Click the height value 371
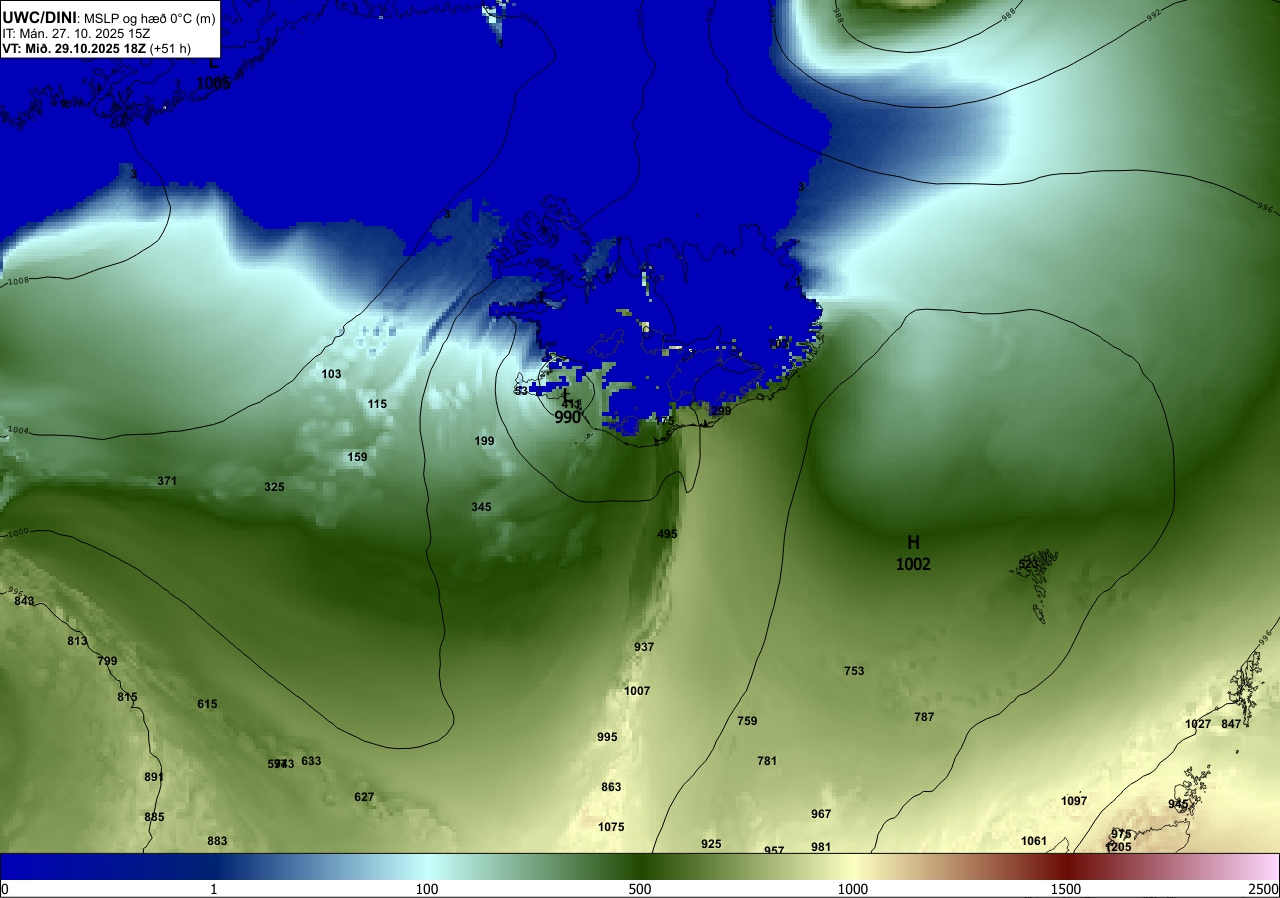1280x898 pixels. [167, 481]
